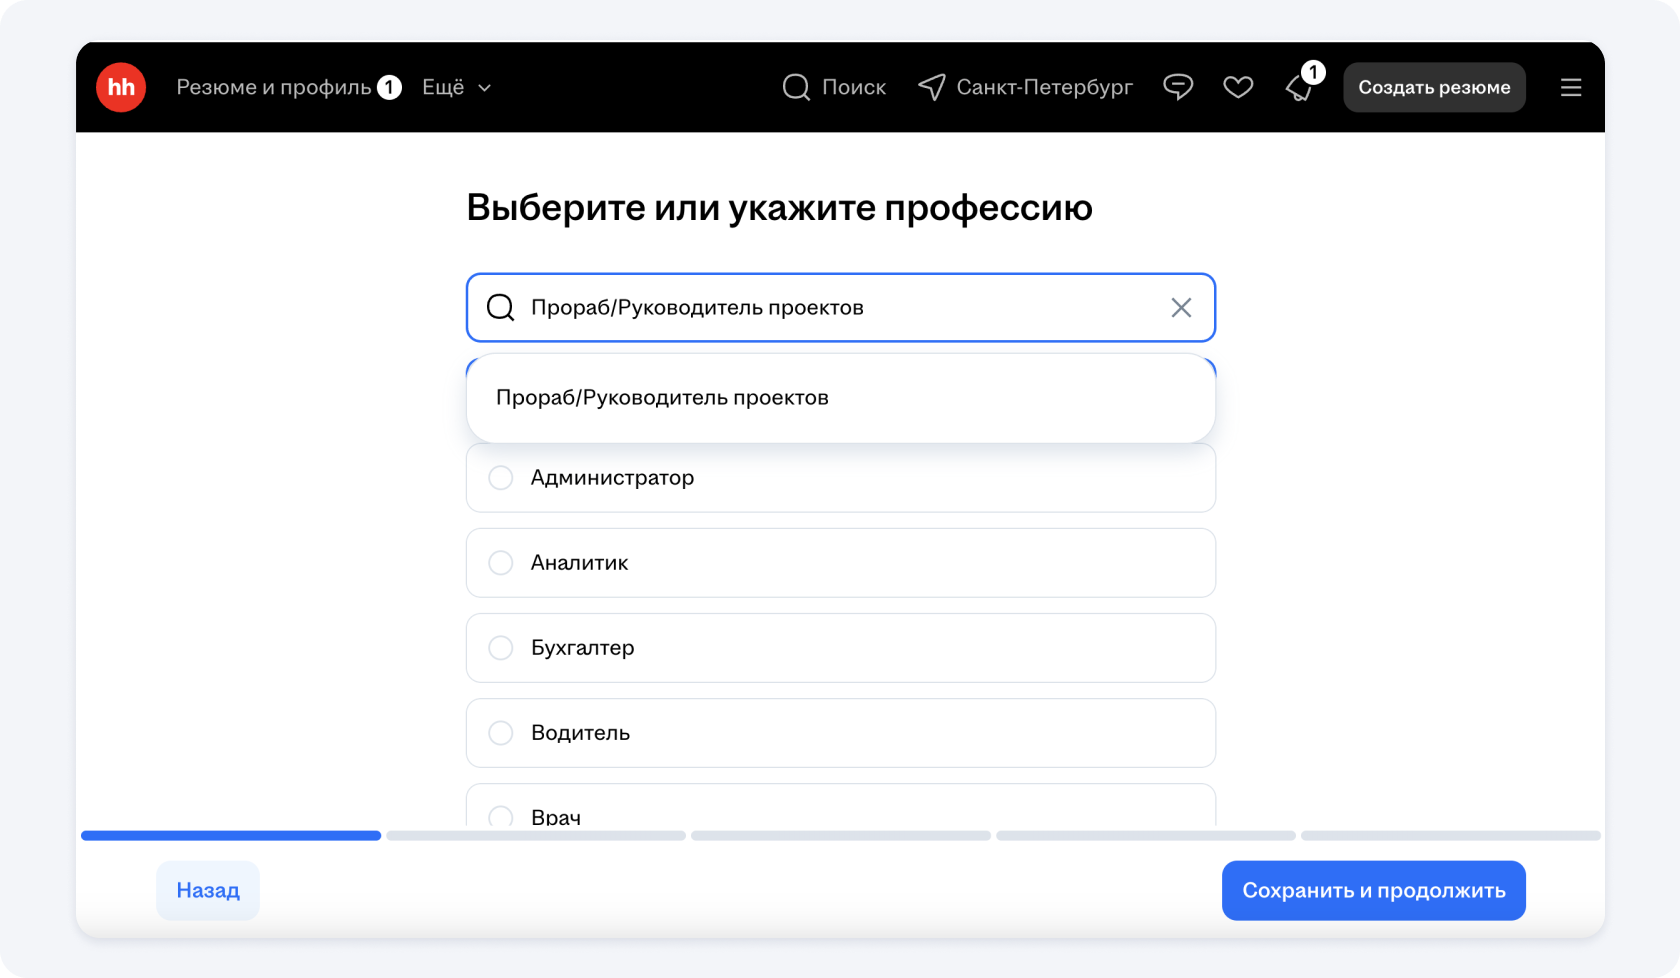
Task: Select the Администратор radio button
Action: pyautogui.click(x=501, y=478)
